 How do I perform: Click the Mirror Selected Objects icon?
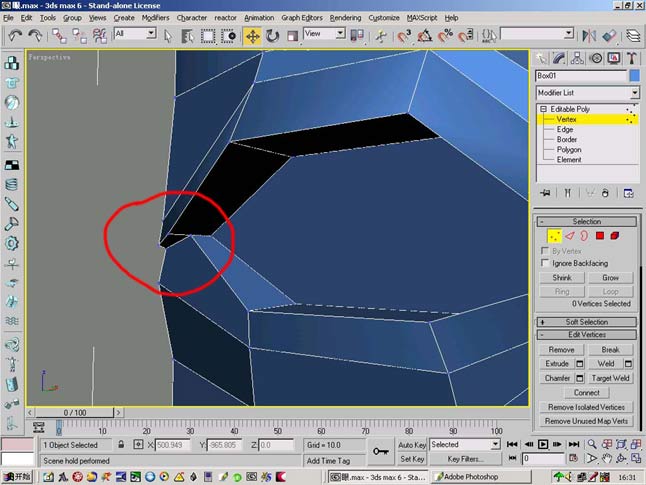click(x=589, y=36)
